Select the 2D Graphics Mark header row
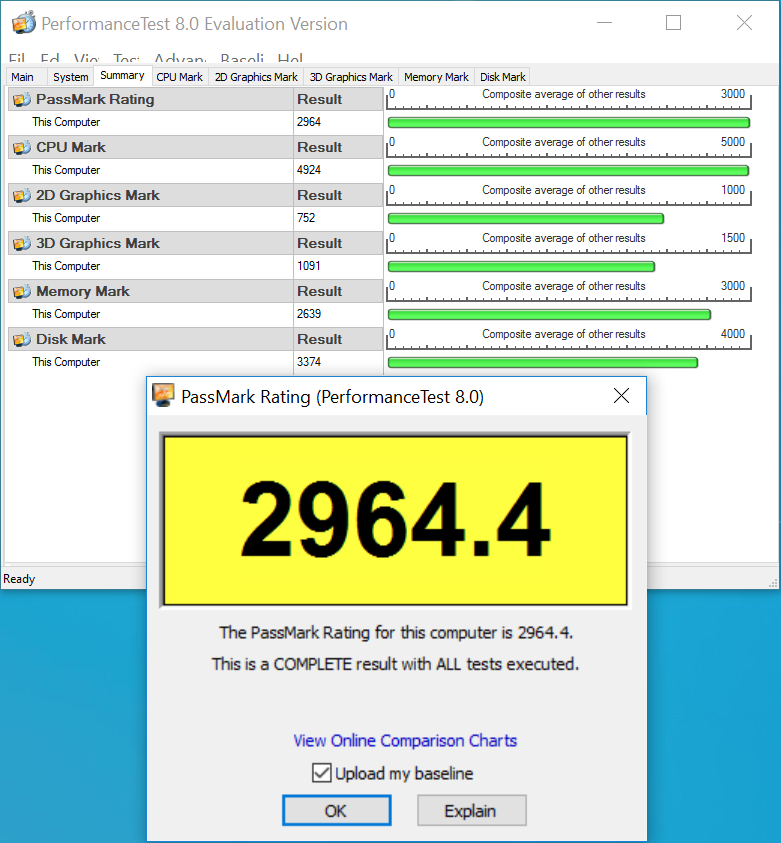781x843 pixels. point(195,195)
